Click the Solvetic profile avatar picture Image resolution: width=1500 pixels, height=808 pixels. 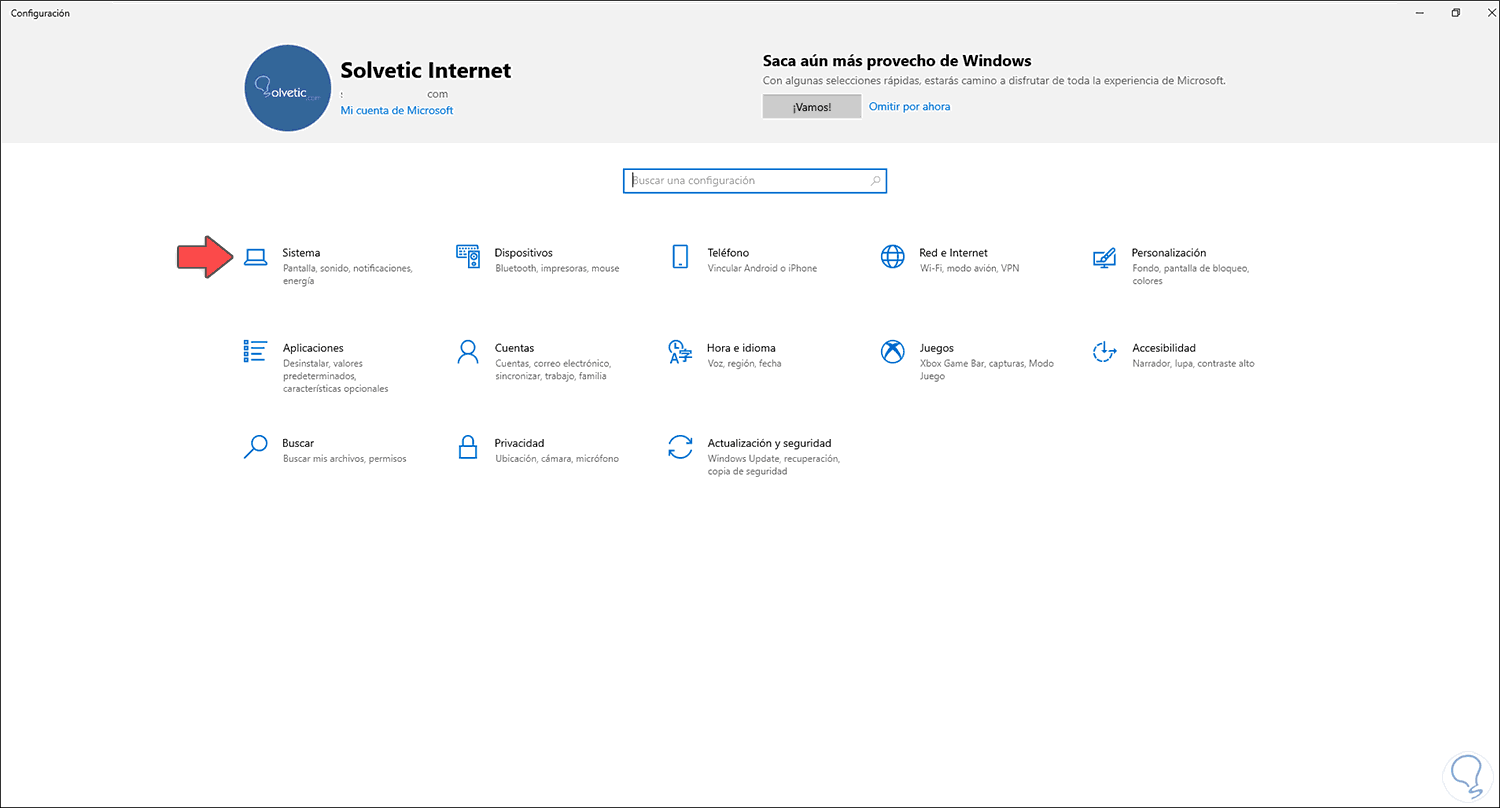click(288, 89)
